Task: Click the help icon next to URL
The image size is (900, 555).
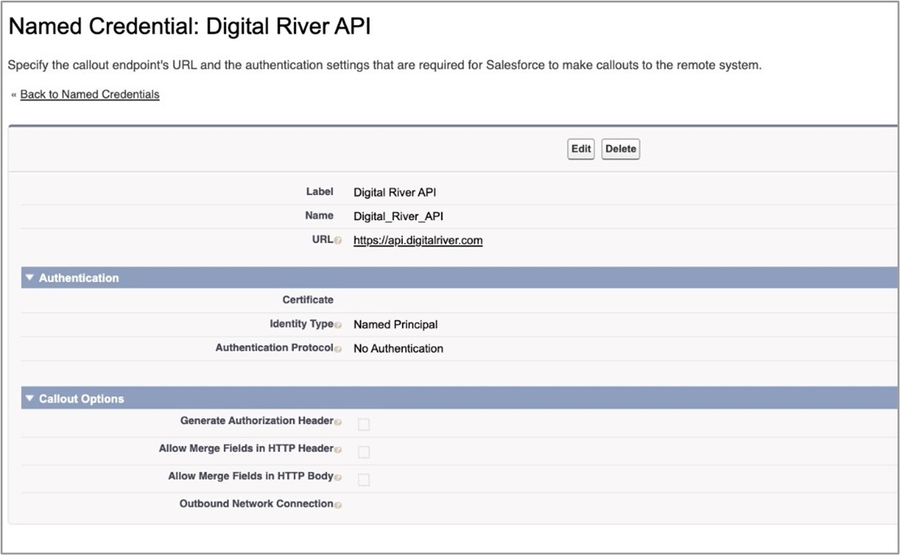Action: coord(338,241)
